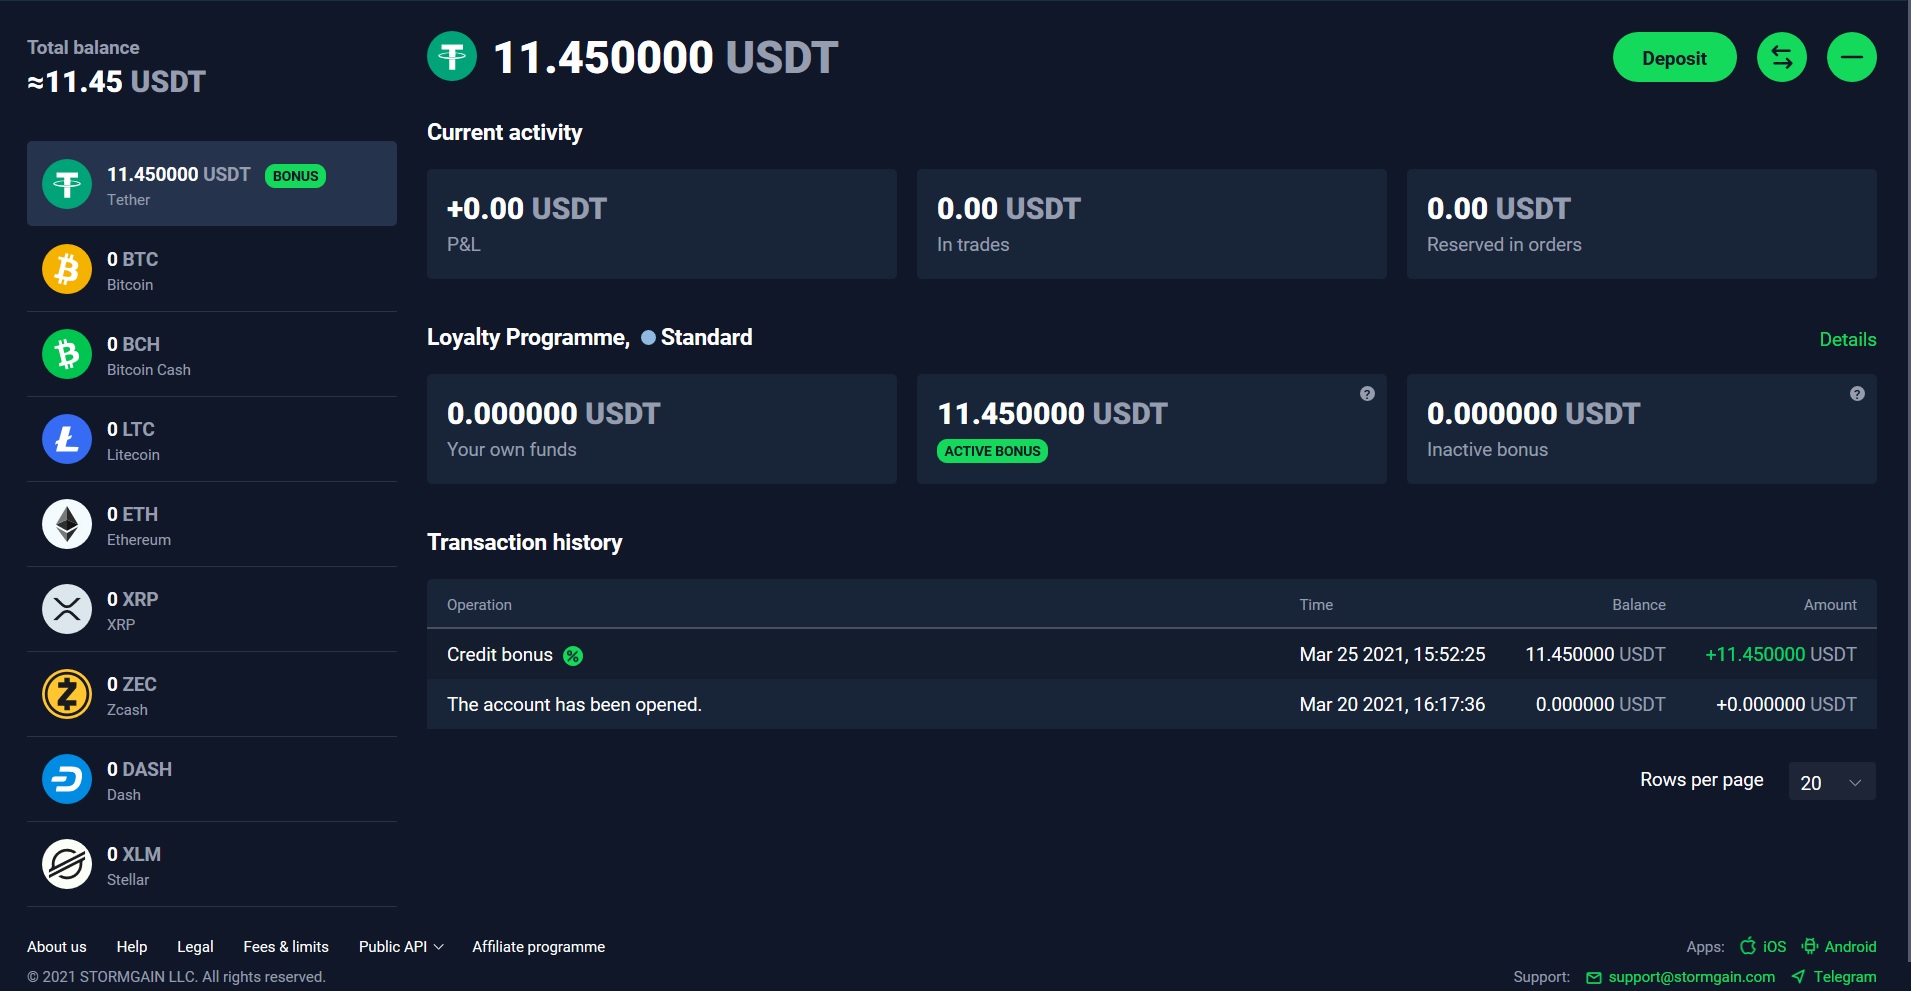Click the green exchange arrows button

pos(1782,57)
